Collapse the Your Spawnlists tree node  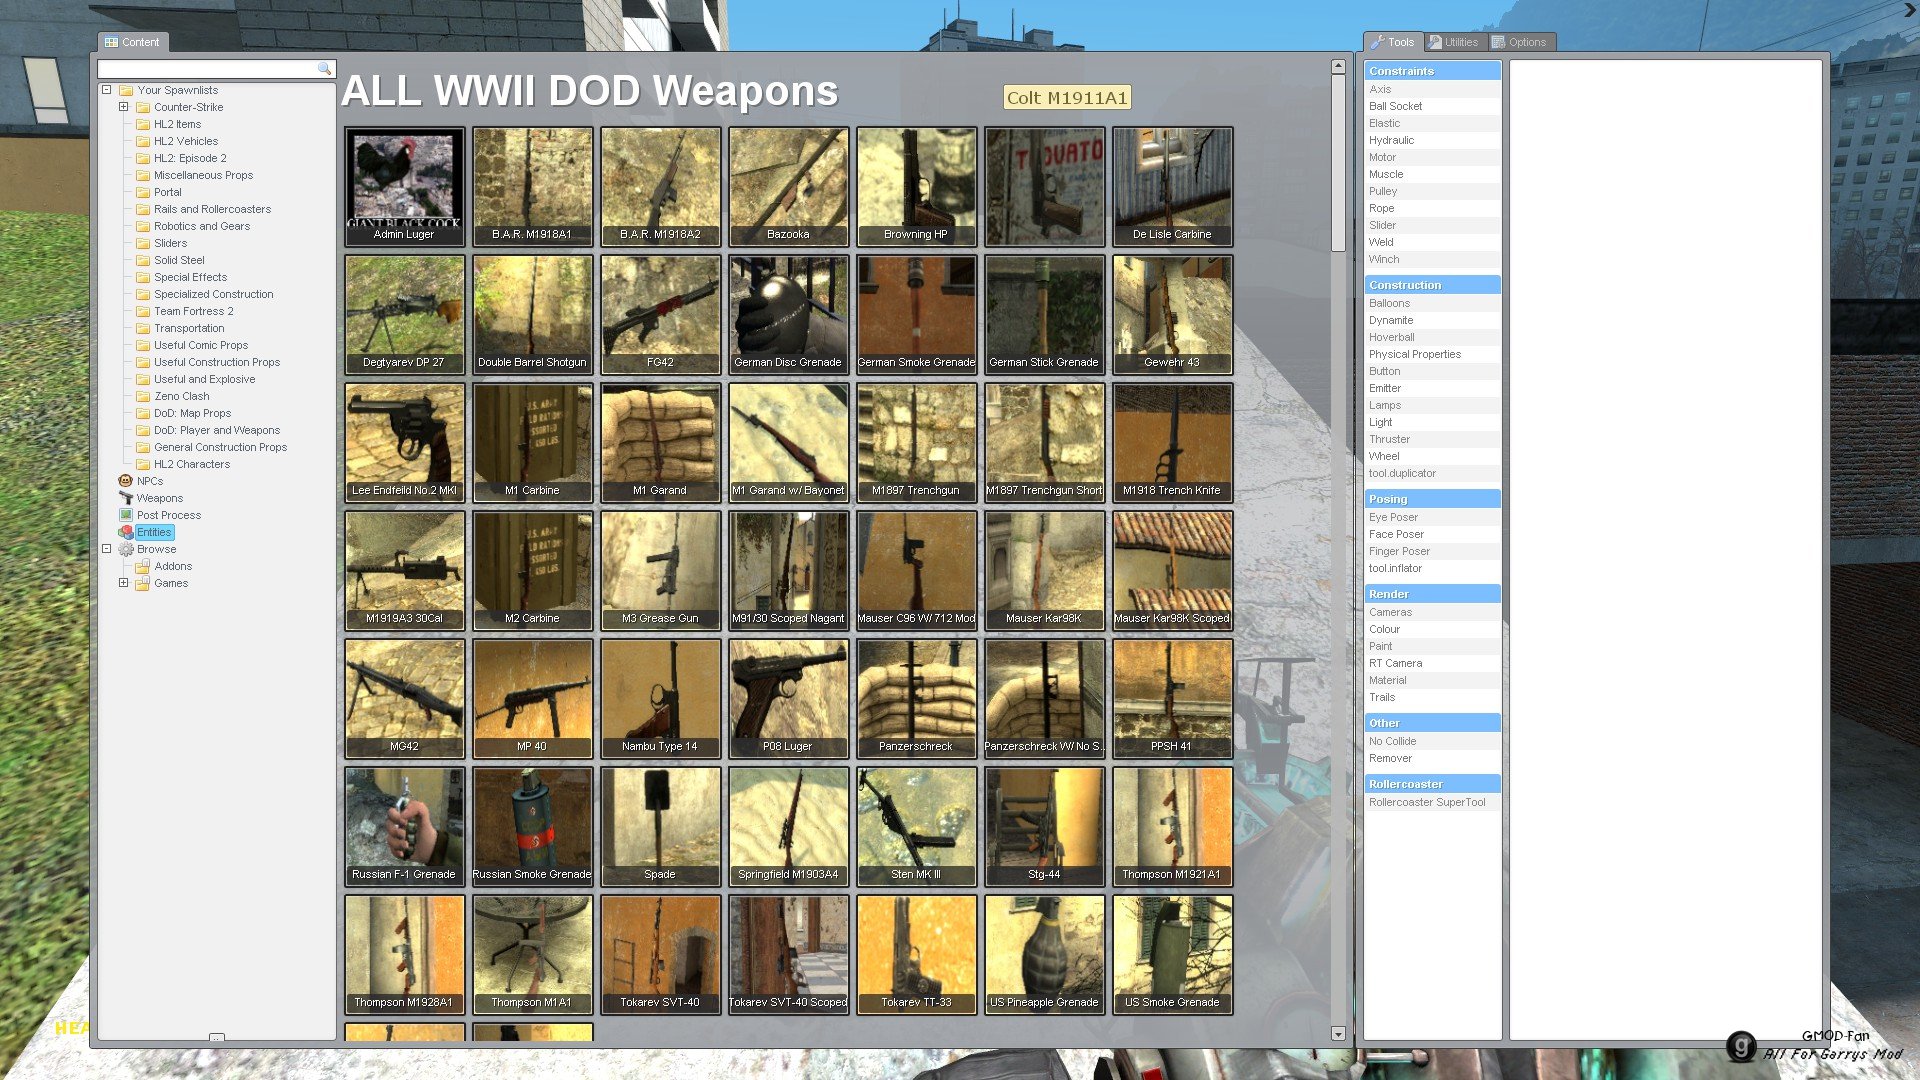pos(106,90)
